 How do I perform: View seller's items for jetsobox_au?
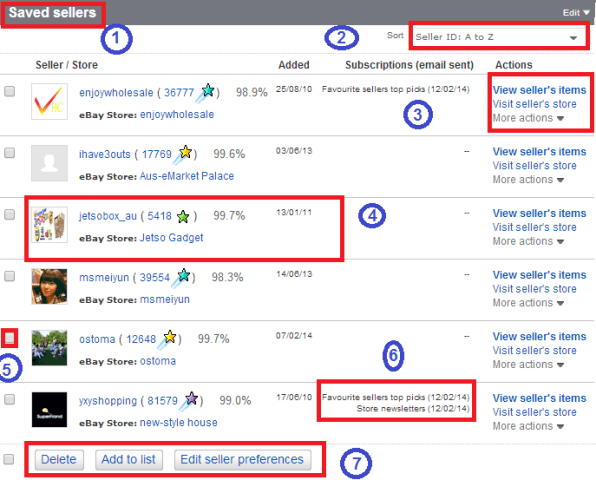539,213
